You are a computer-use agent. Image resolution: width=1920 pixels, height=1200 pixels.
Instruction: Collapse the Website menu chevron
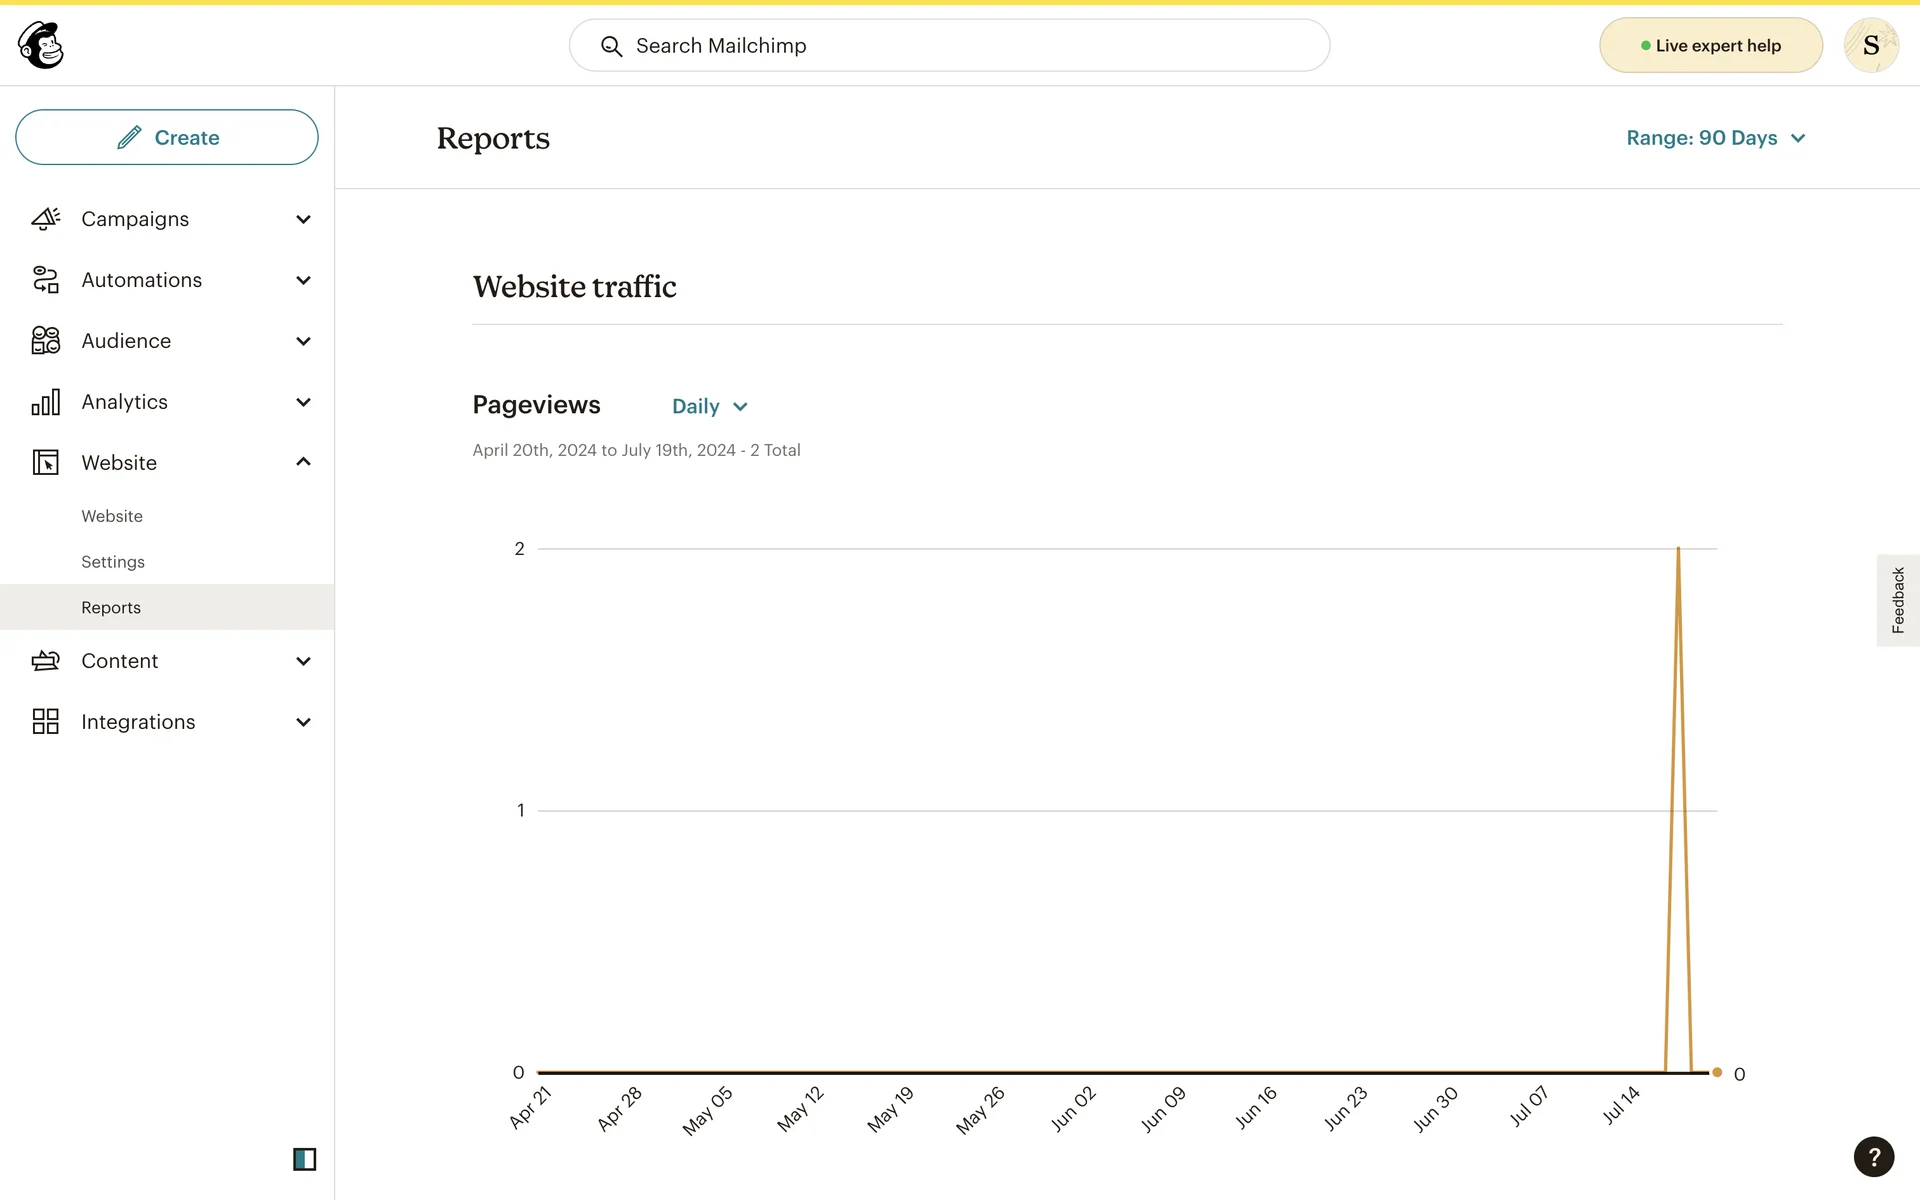pos(303,462)
